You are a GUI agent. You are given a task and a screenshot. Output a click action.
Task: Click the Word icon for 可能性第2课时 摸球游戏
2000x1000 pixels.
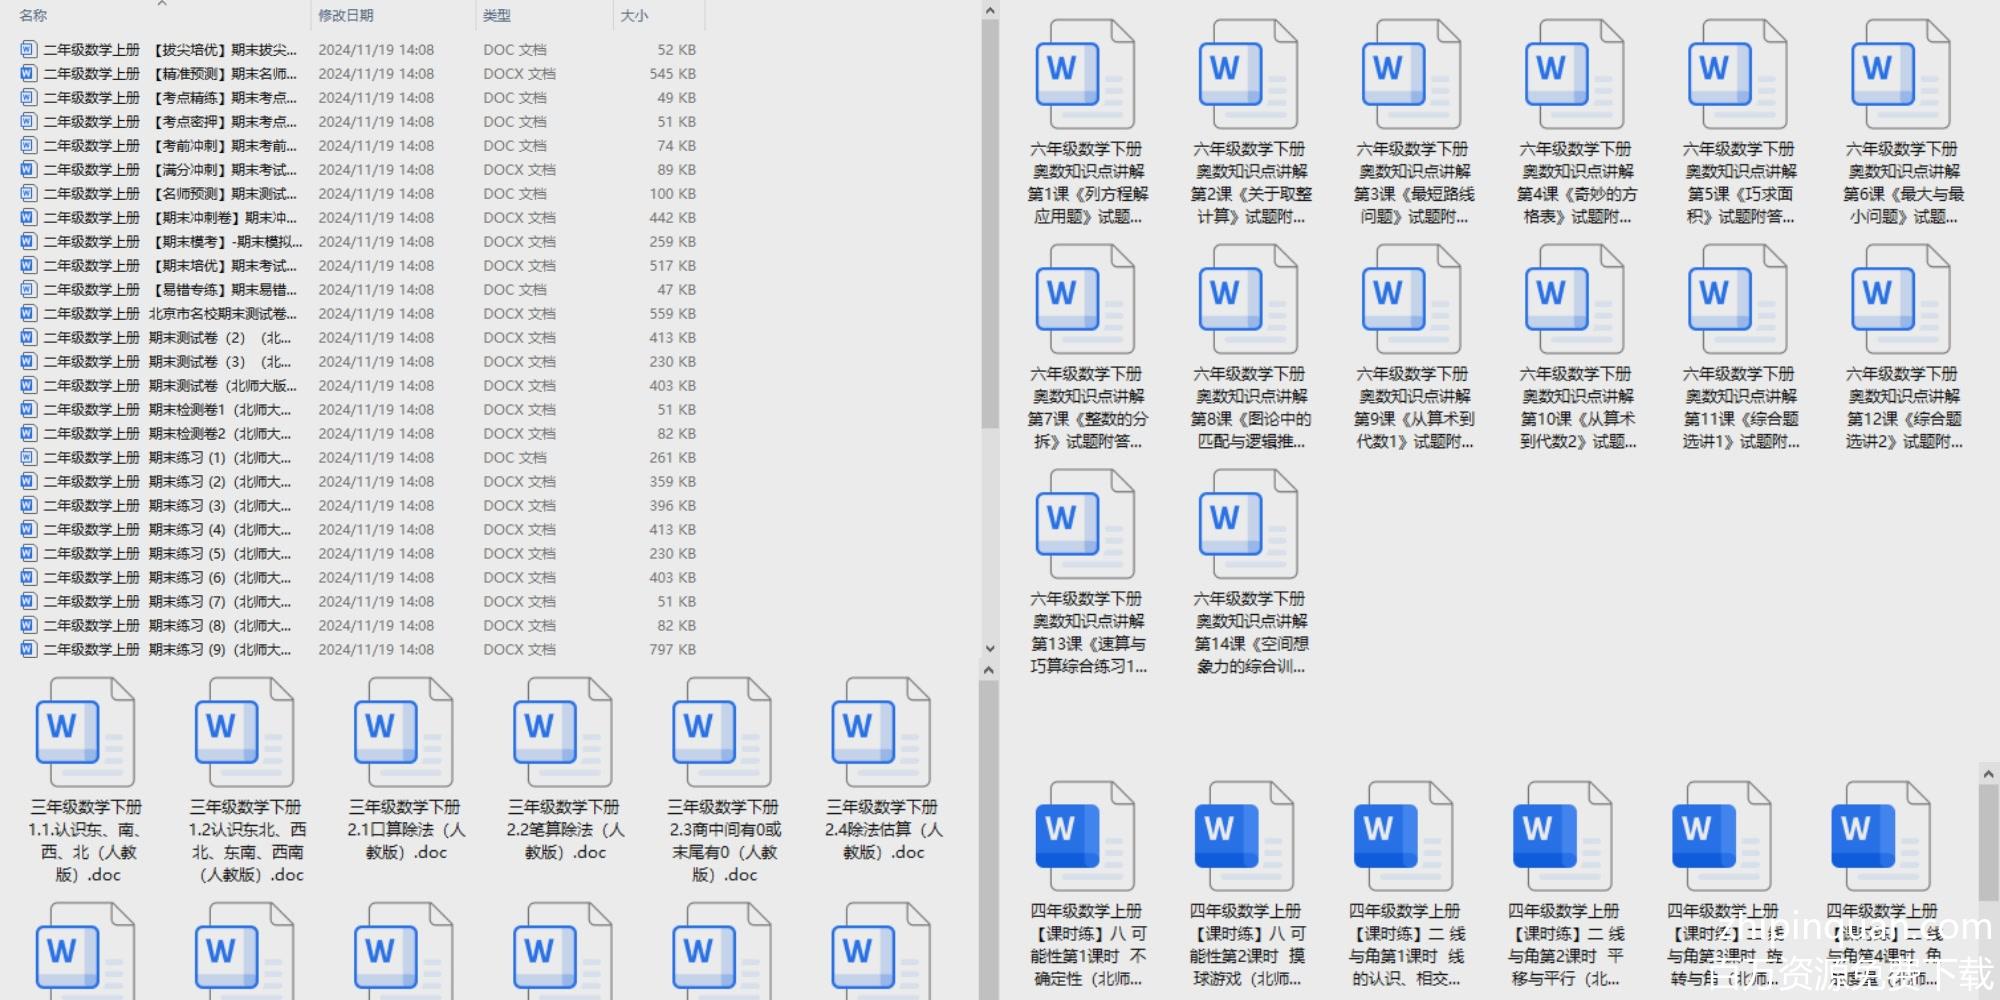point(1244,836)
